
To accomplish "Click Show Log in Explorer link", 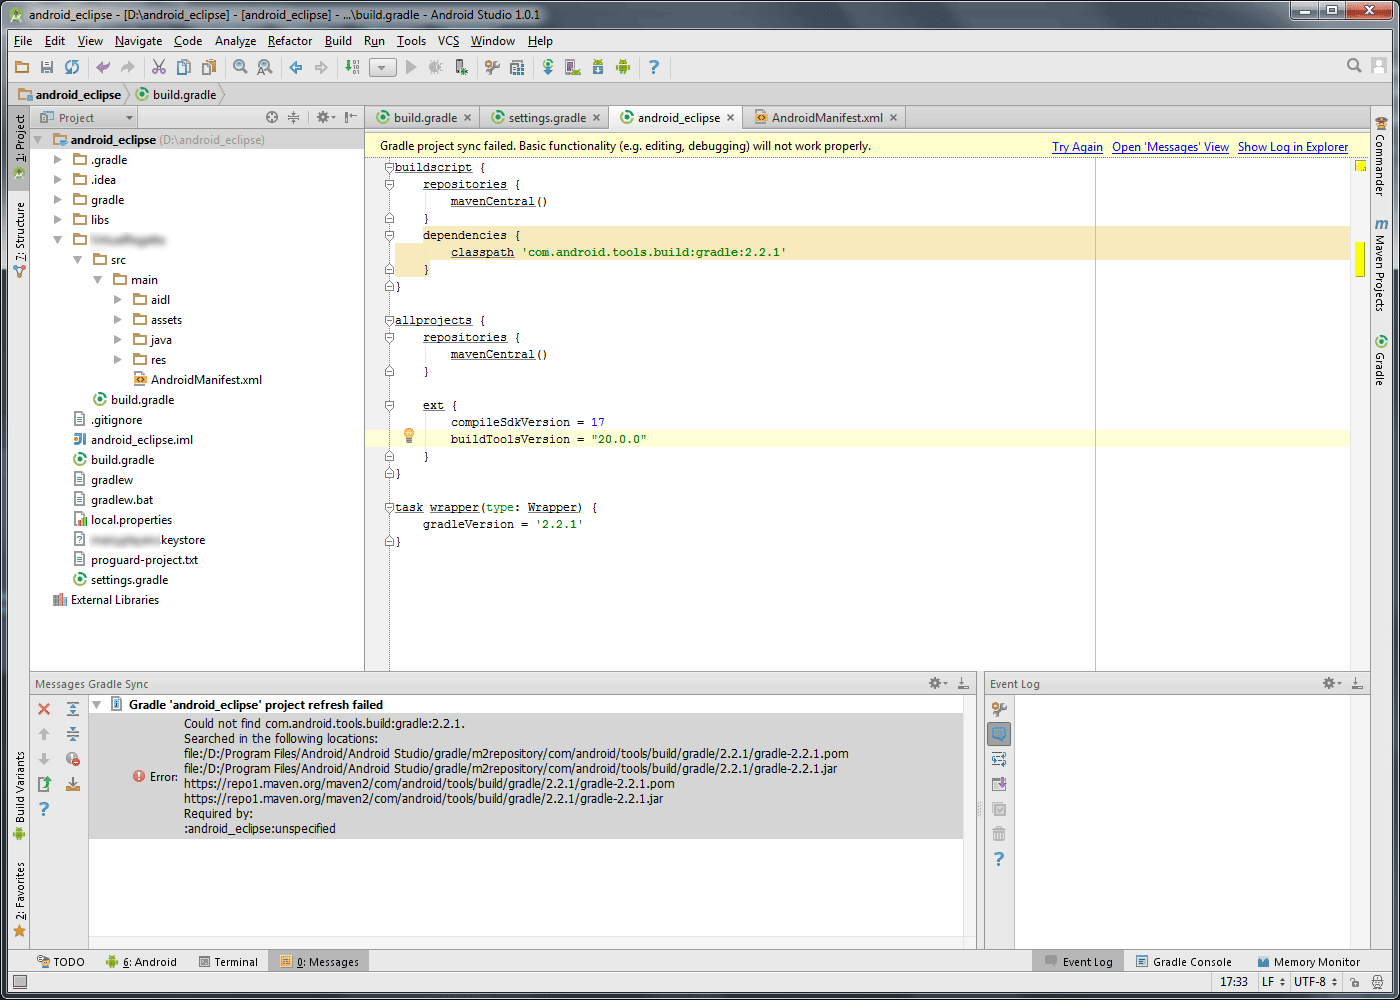I will click(x=1293, y=147).
